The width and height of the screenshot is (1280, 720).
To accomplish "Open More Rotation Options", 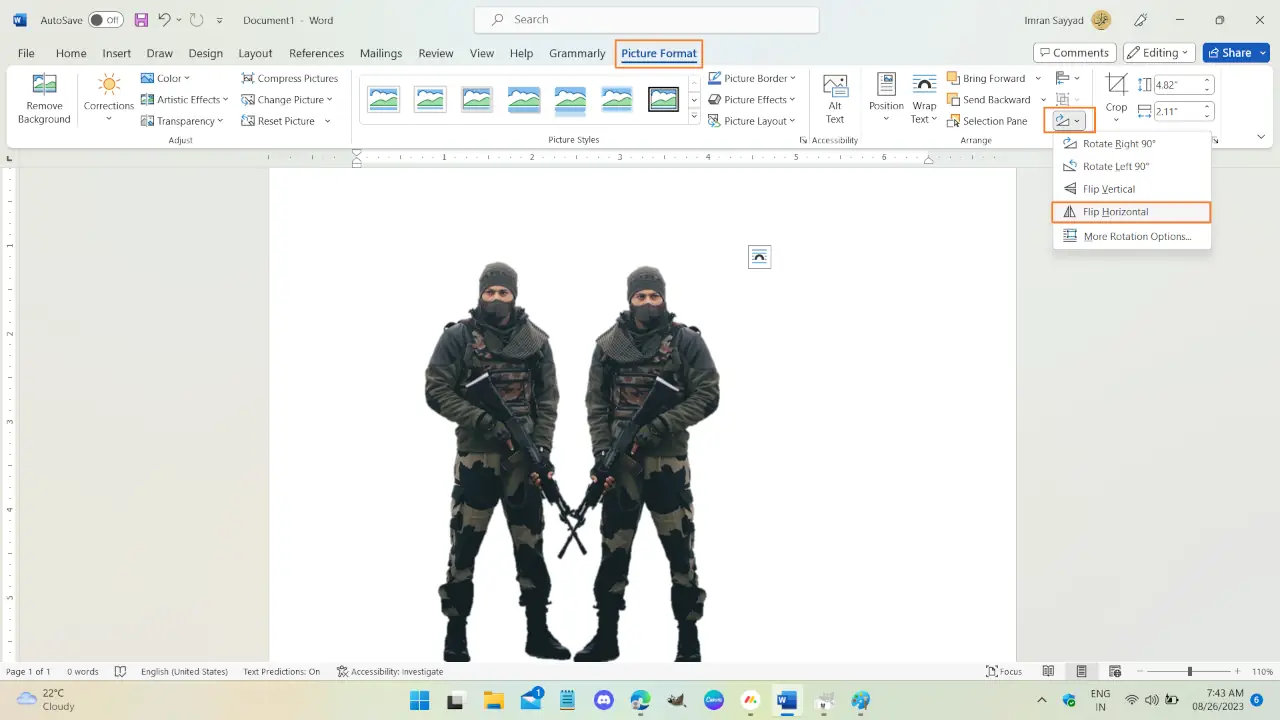I will click(x=1131, y=237).
